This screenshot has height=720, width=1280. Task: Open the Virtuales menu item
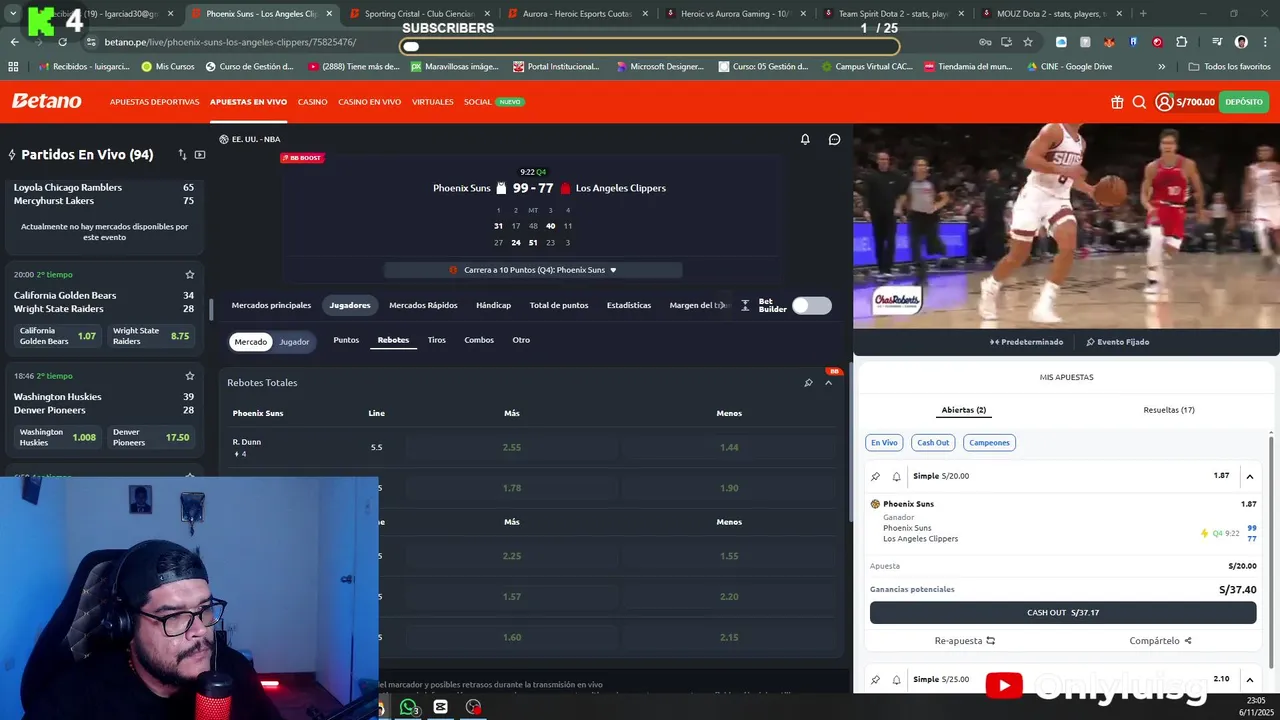[x=432, y=102]
